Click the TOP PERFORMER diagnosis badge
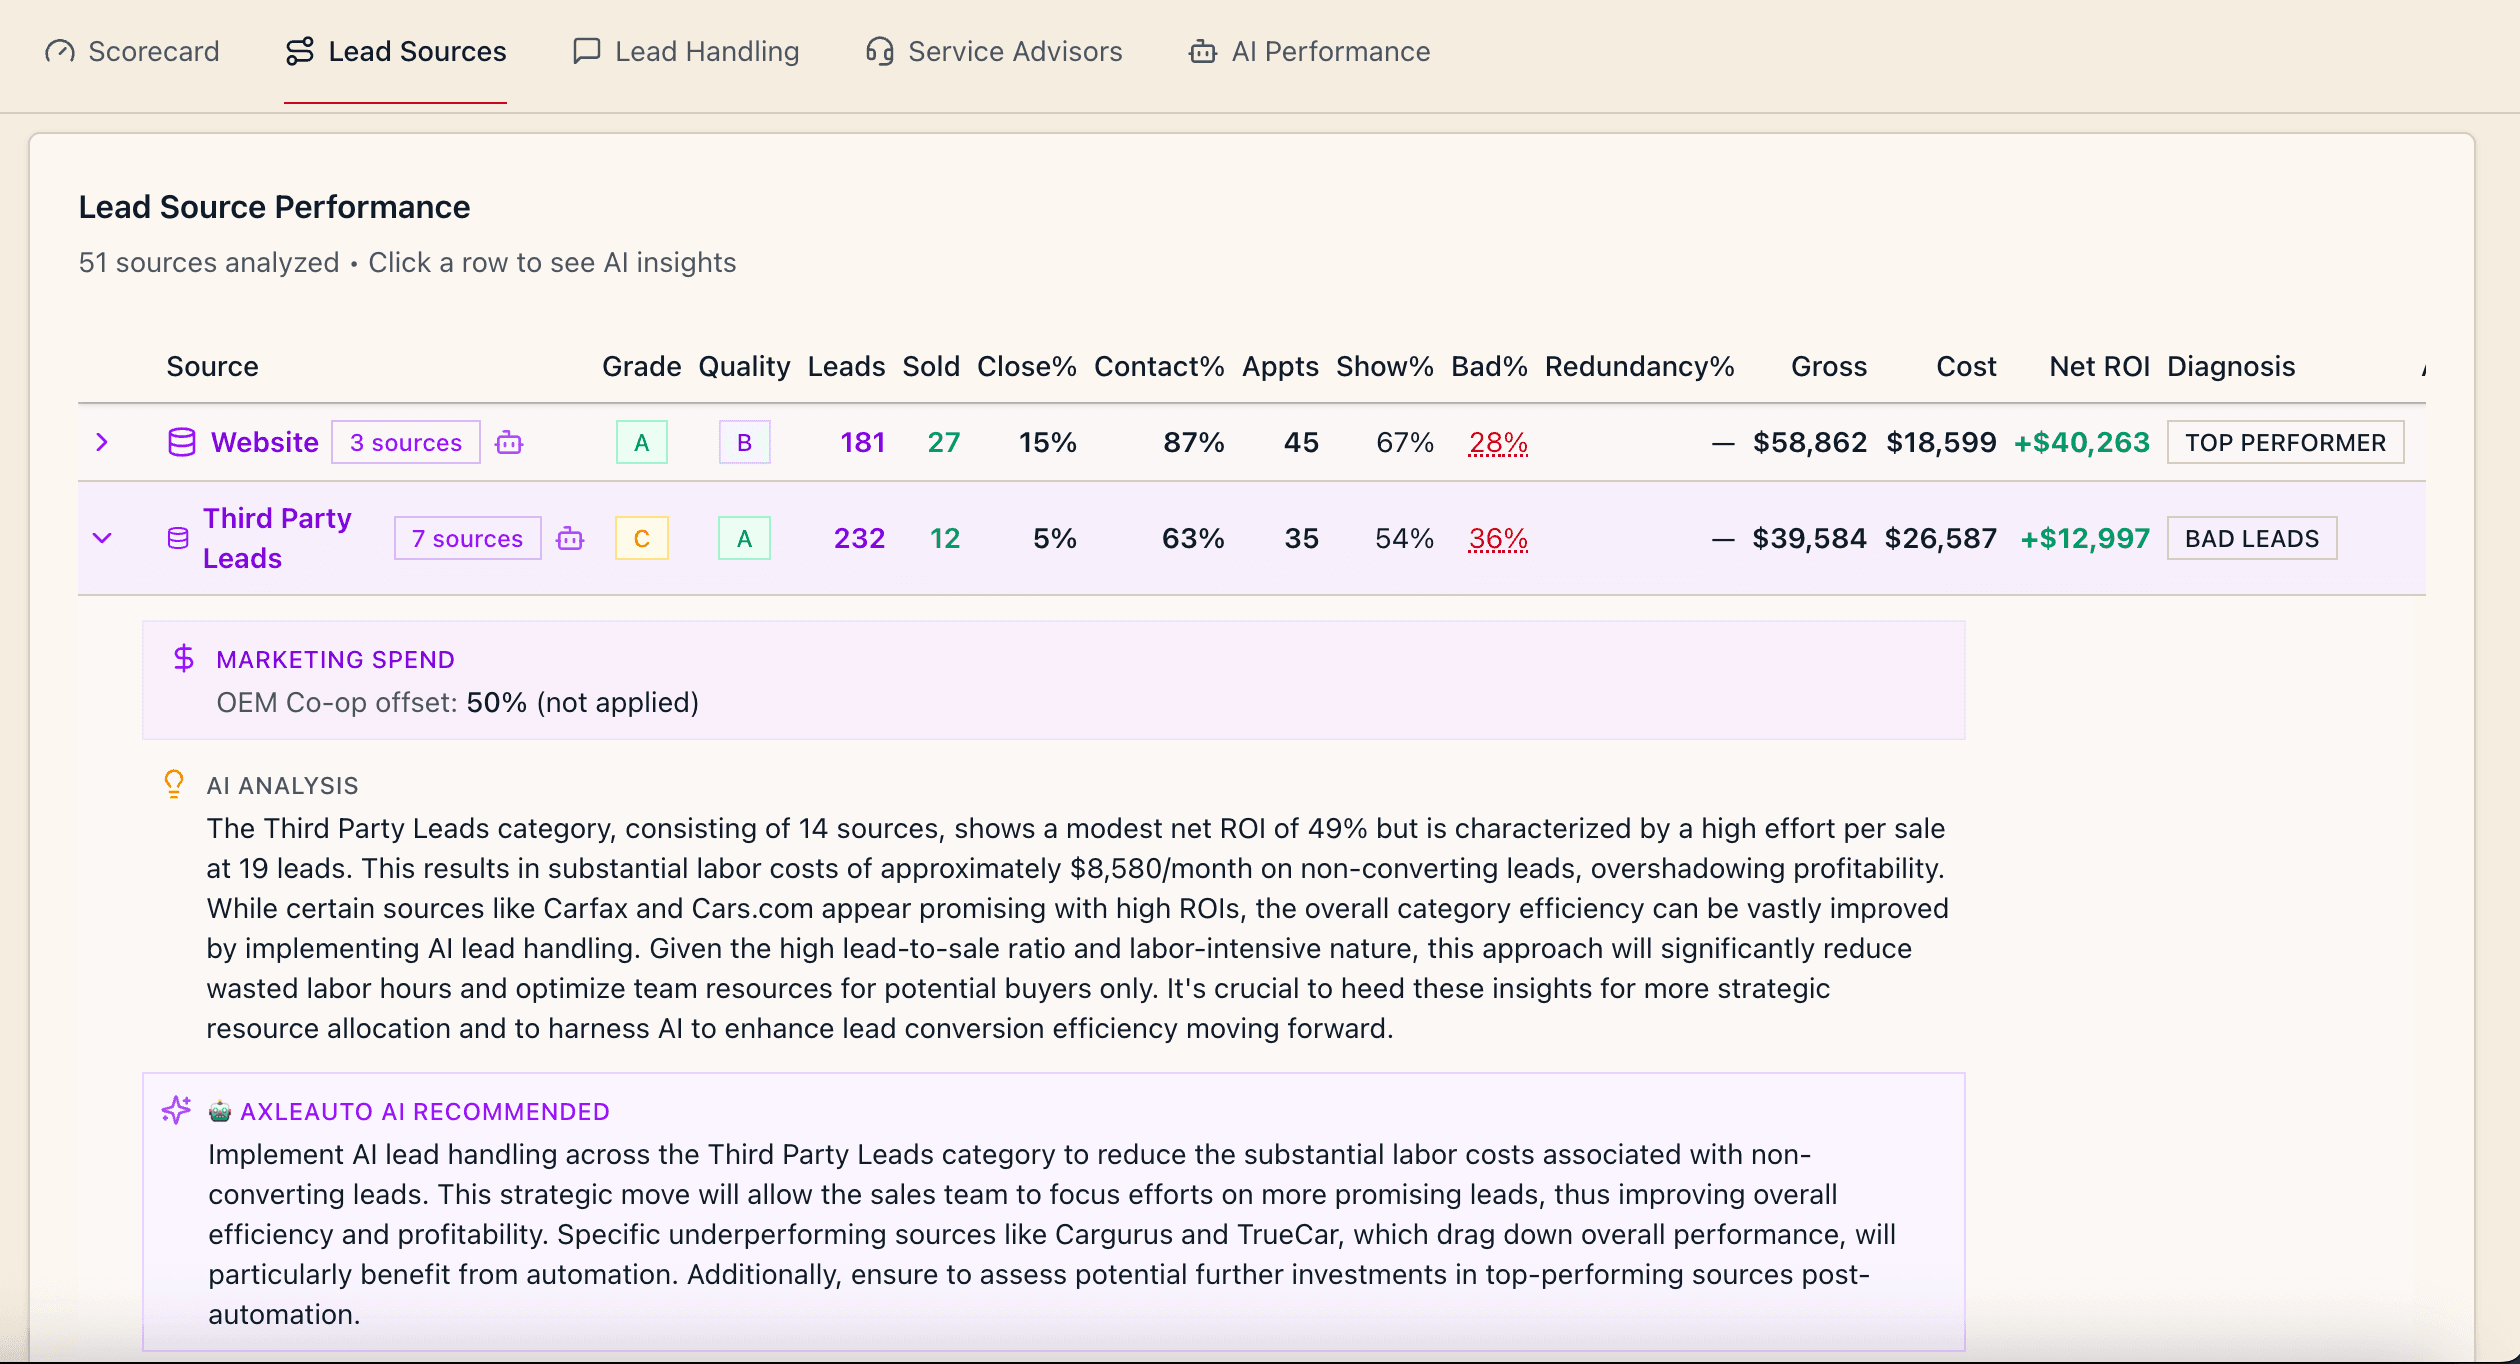The width and height of the screenshot is (2520, 1364). (2286, 441)
